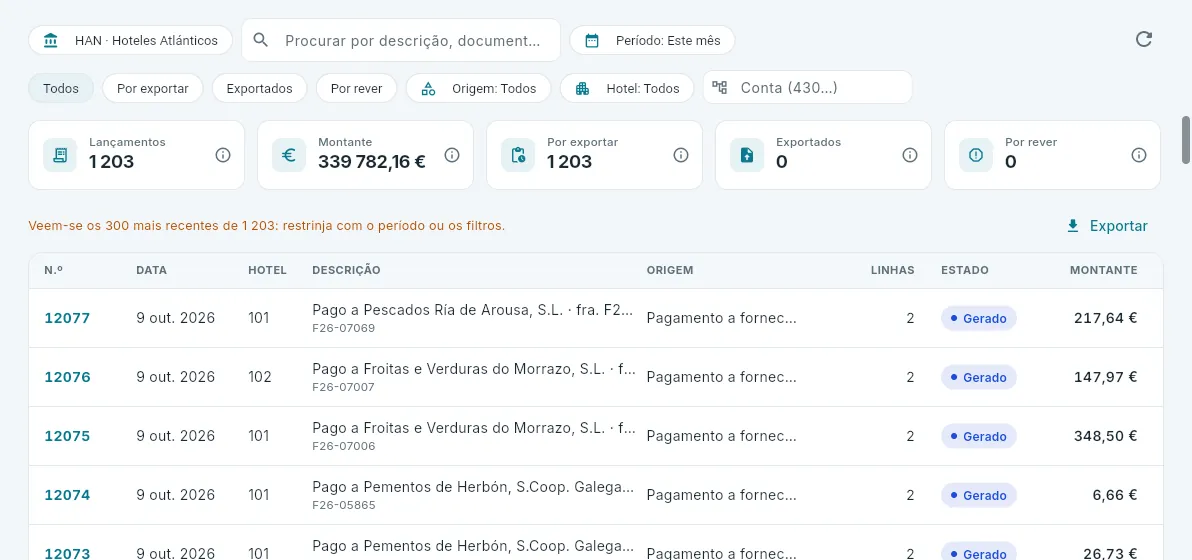This screenshot has height=560, width=1192.
Task: Click the info icon on Por rever card
Action: [x=1138, y=155]
